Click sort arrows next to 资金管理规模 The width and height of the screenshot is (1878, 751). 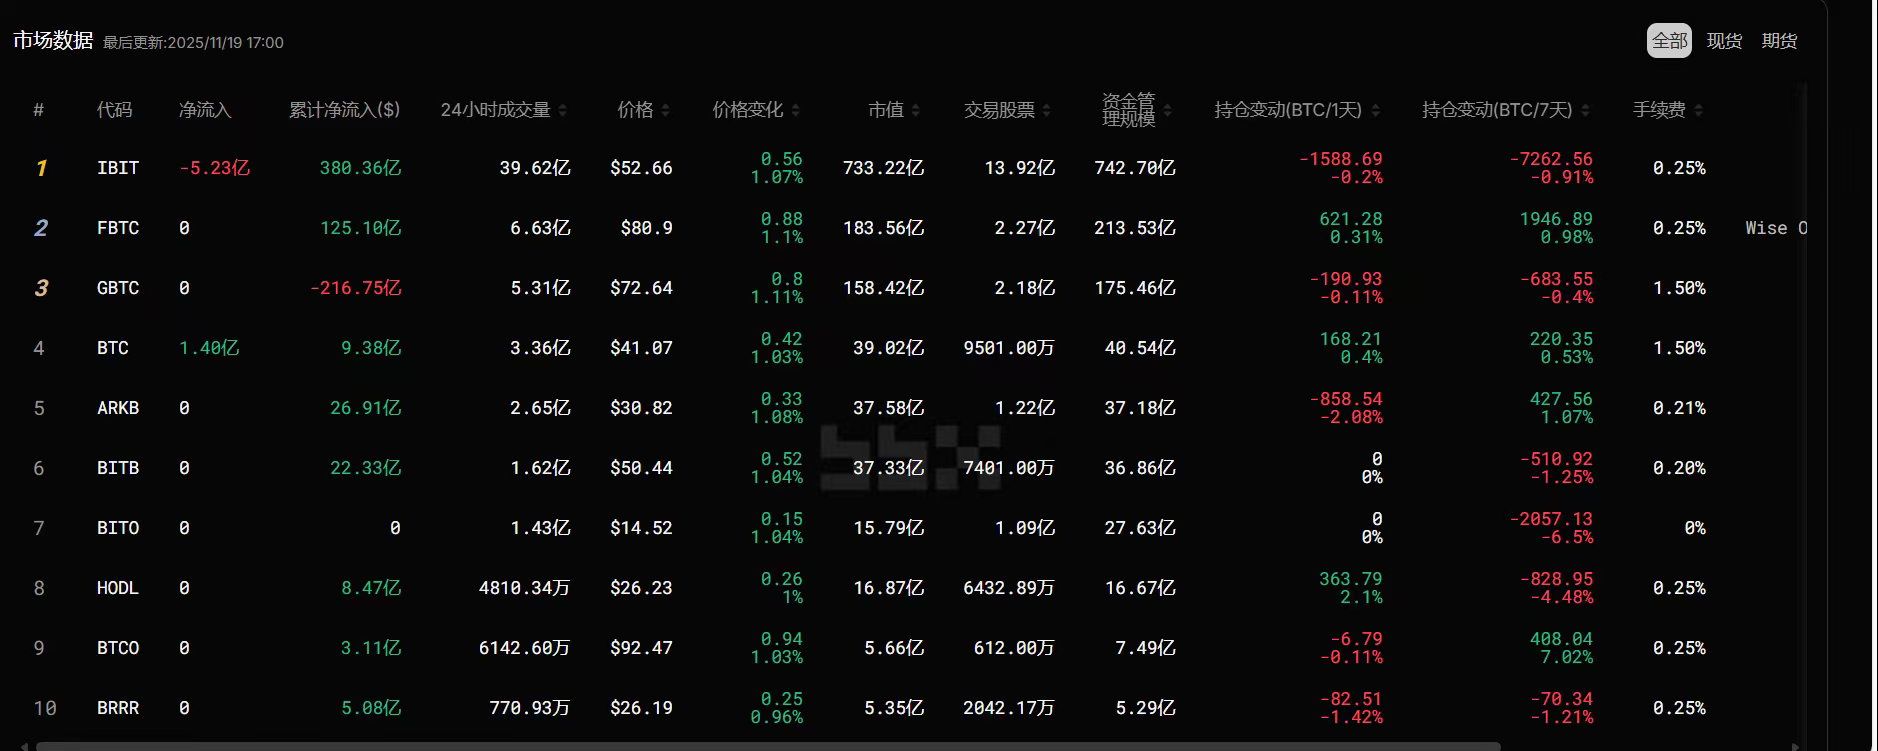click(x=1168, y=110)
